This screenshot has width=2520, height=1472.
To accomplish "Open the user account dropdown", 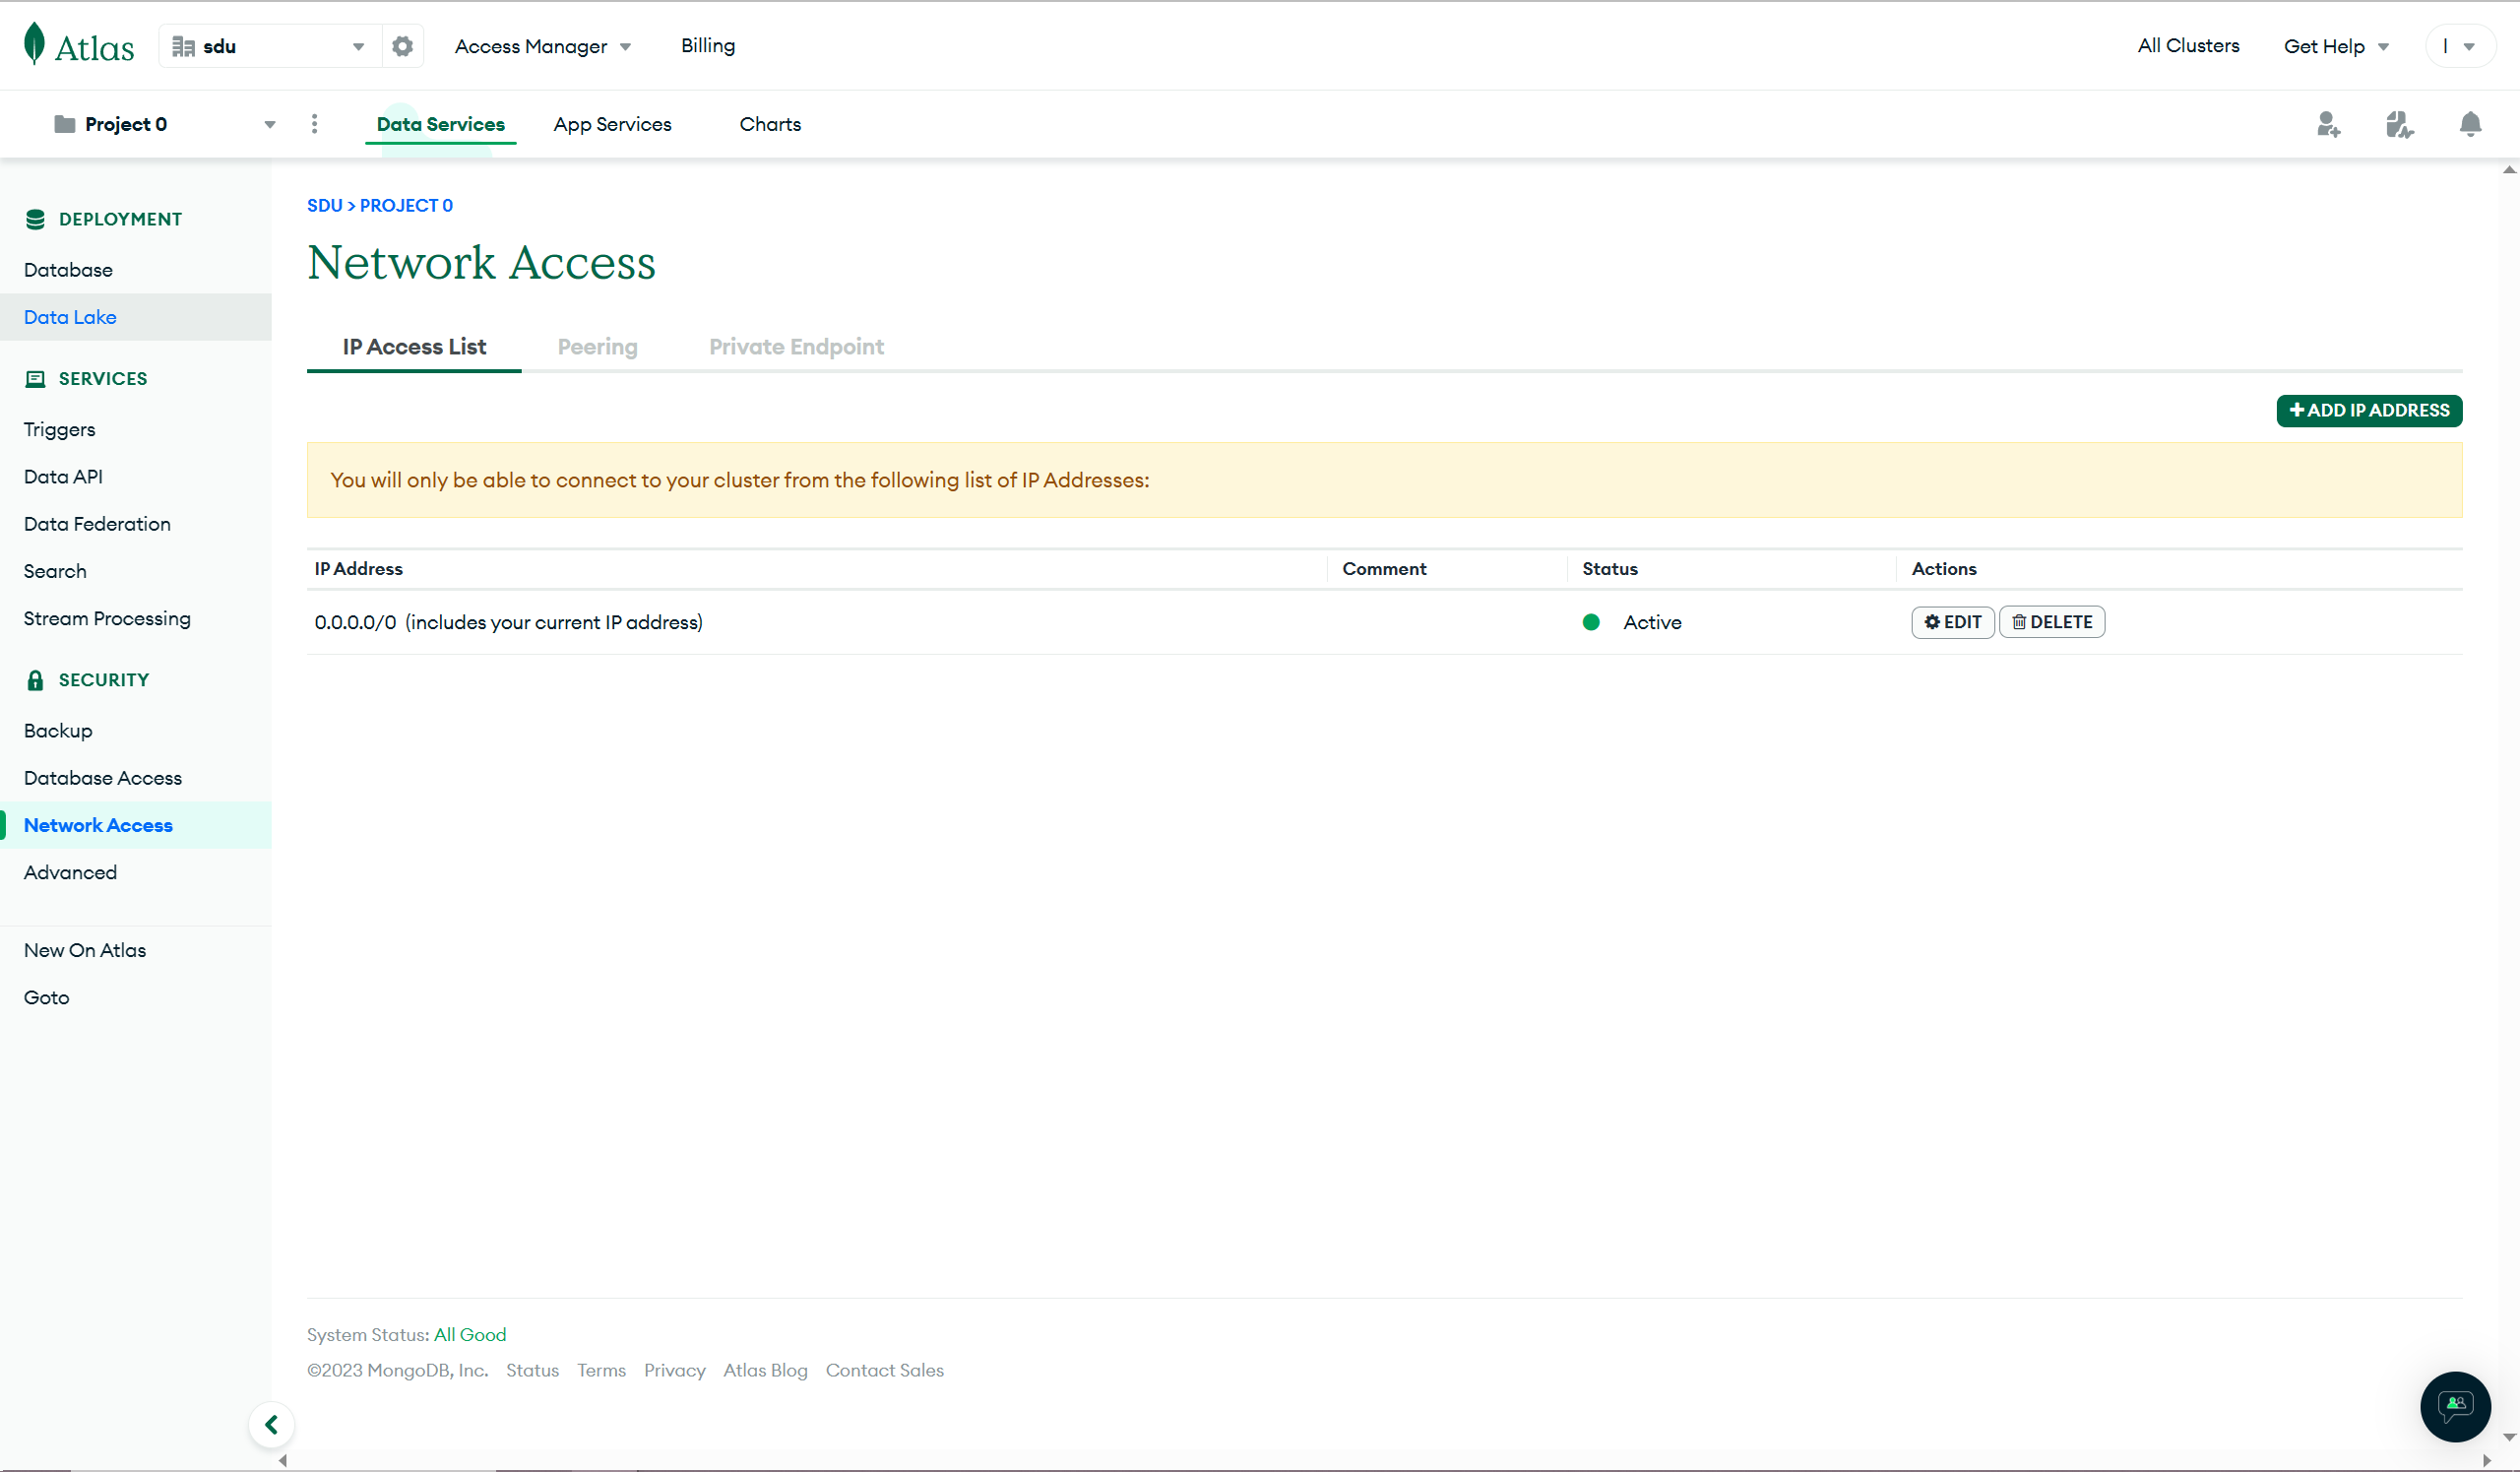I will [x=2460, y=46].
